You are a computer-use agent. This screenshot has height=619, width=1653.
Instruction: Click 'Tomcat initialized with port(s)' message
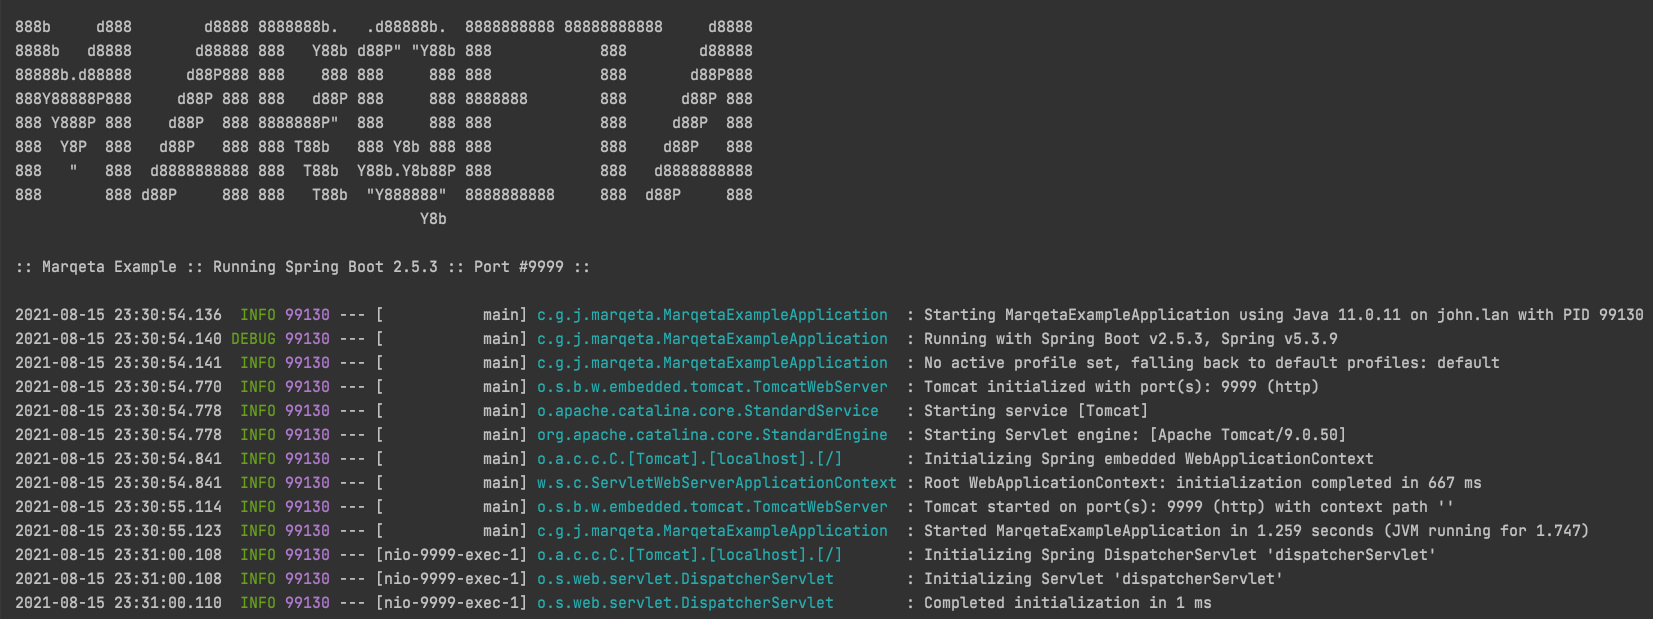click(x=1120, y=387)
